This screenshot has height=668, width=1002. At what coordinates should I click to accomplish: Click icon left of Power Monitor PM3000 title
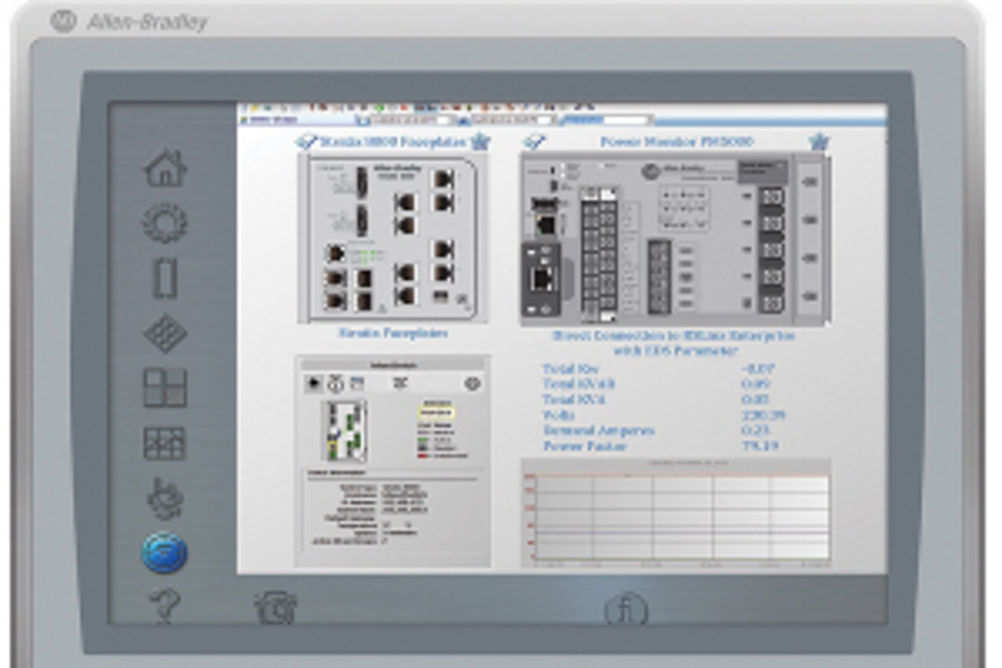click(534, 141)
